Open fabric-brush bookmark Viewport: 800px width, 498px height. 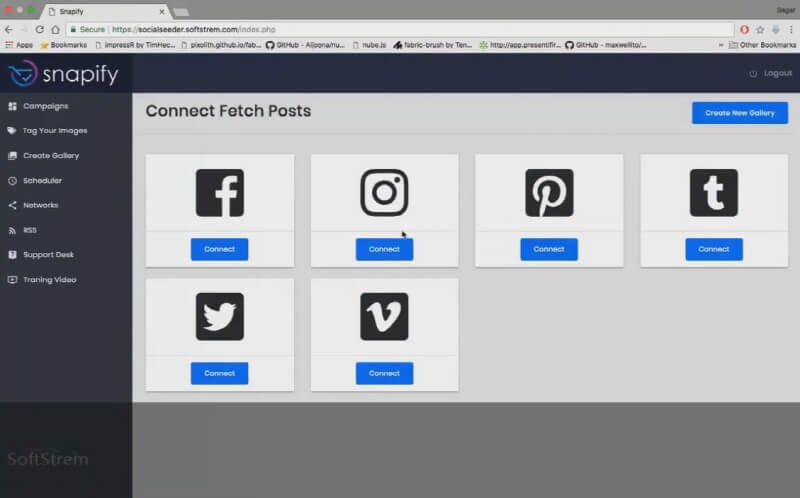[433, 45]
